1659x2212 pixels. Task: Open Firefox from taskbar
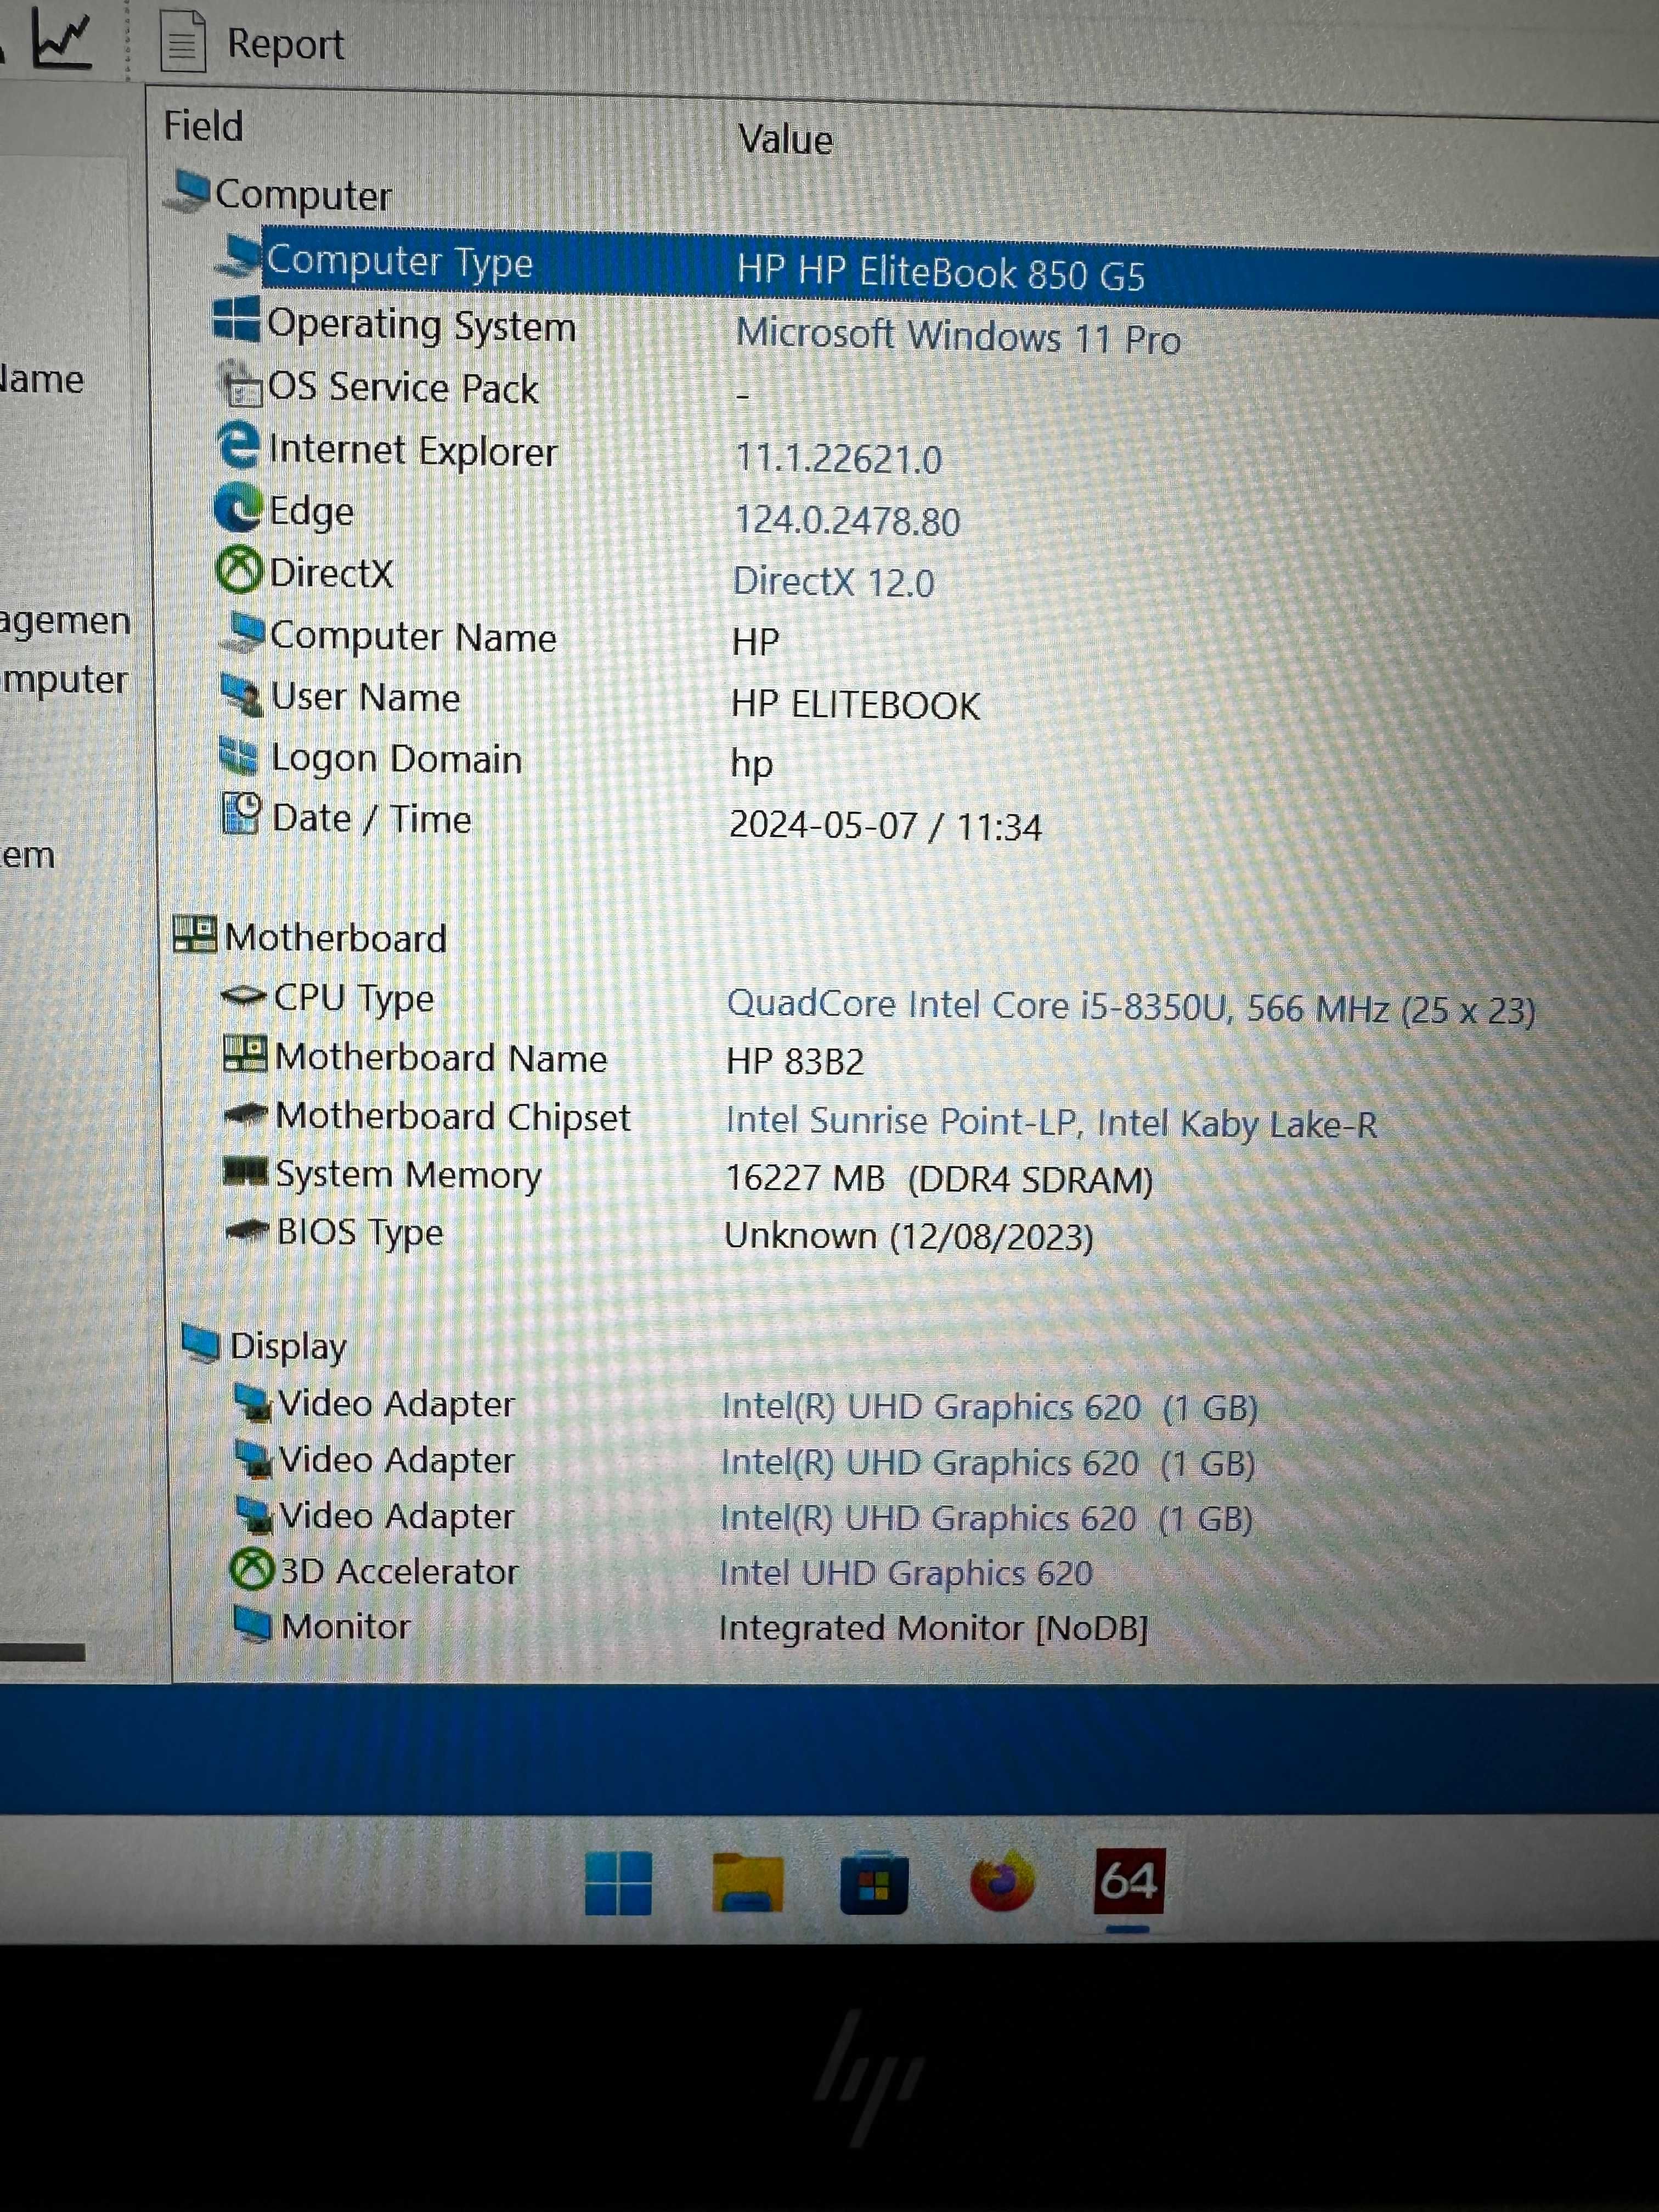1002,1882
